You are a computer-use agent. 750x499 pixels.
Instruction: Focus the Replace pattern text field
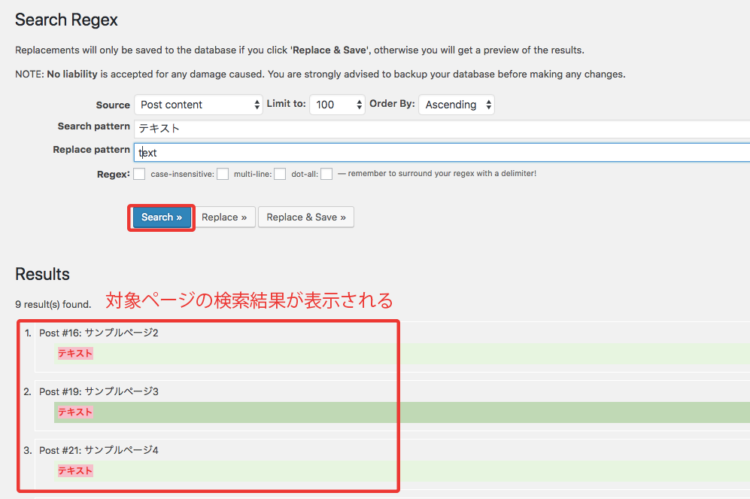[x=440, y=152]
